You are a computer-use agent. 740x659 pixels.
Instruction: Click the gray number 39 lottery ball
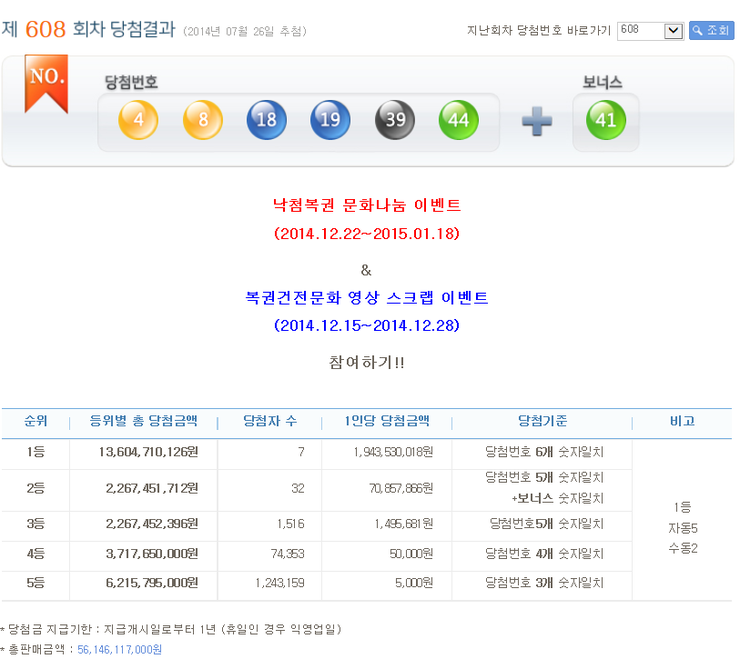[x=395, y=120]
